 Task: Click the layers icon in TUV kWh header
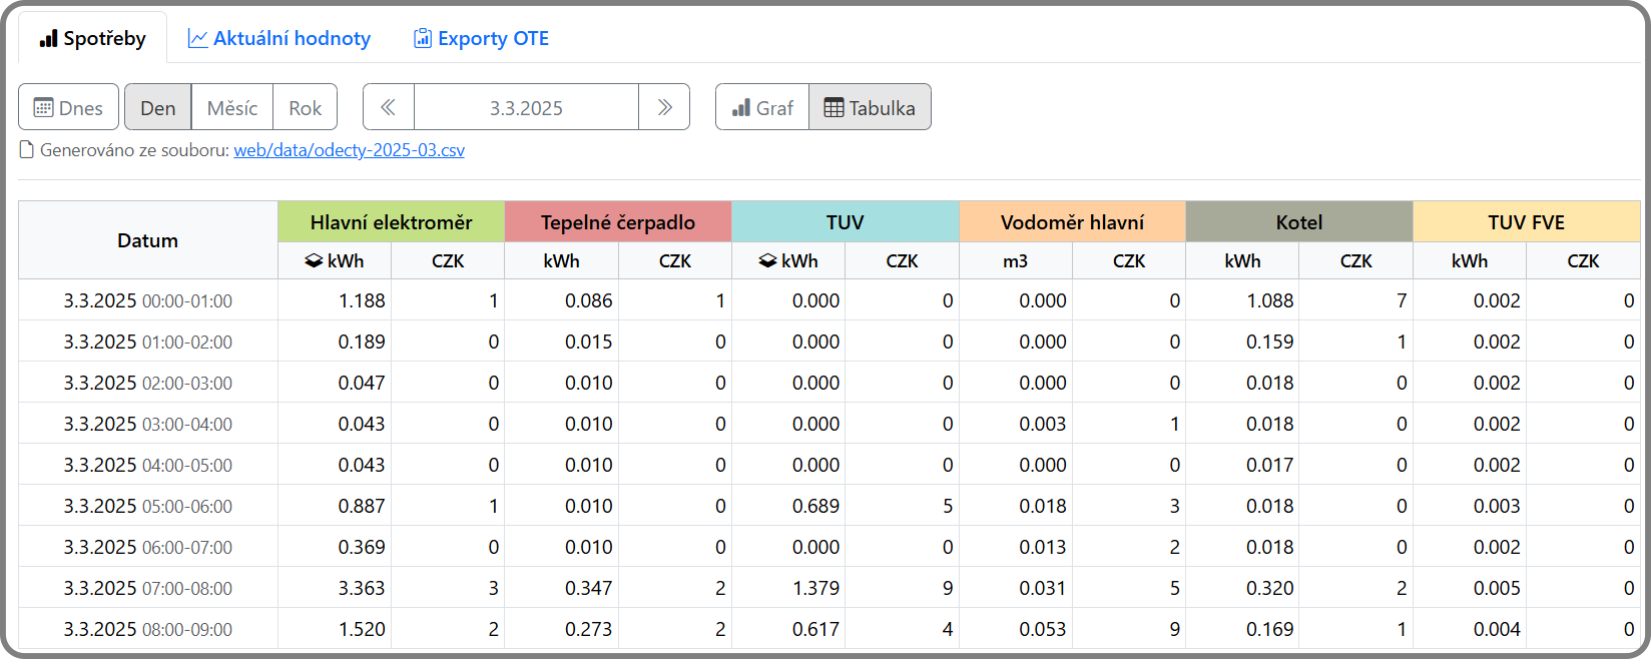(x=768, y=261)
